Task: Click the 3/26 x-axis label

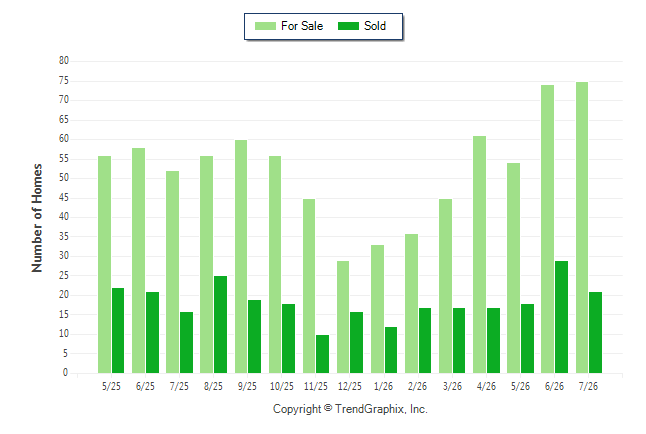Action: tap(452, 386)
